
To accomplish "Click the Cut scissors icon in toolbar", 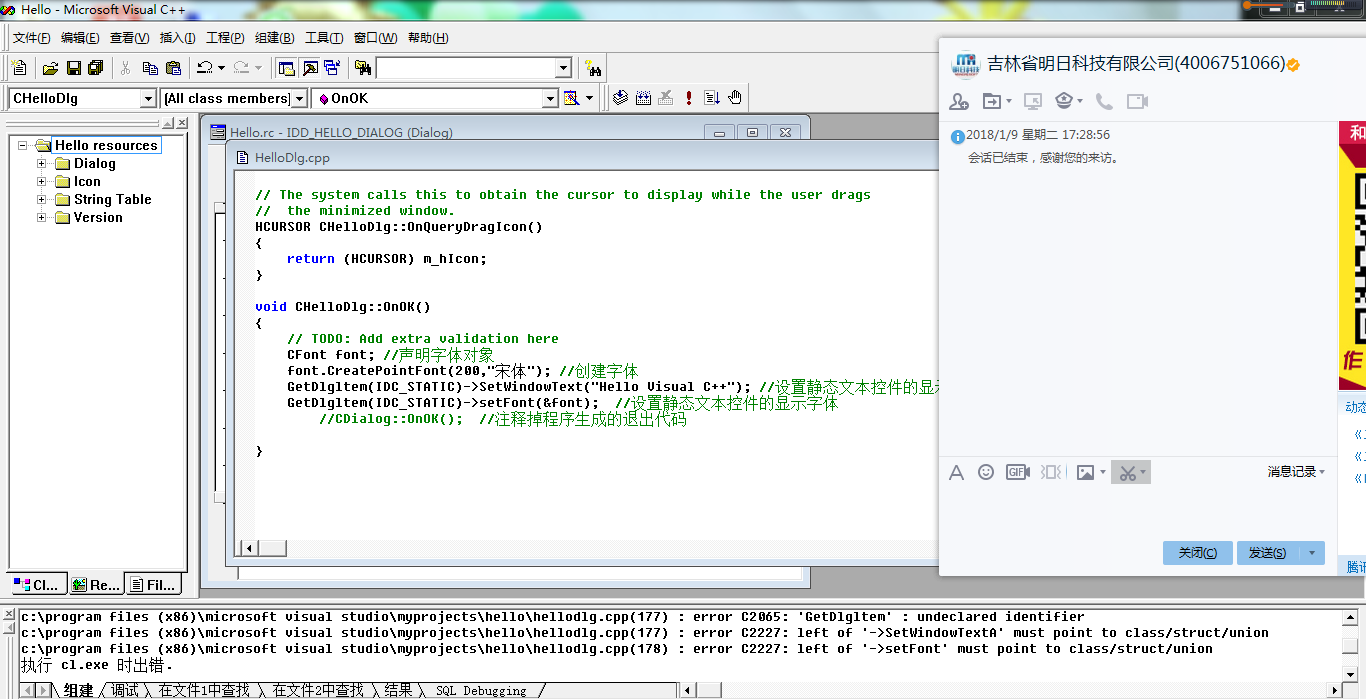I will [x=126, y=68].
